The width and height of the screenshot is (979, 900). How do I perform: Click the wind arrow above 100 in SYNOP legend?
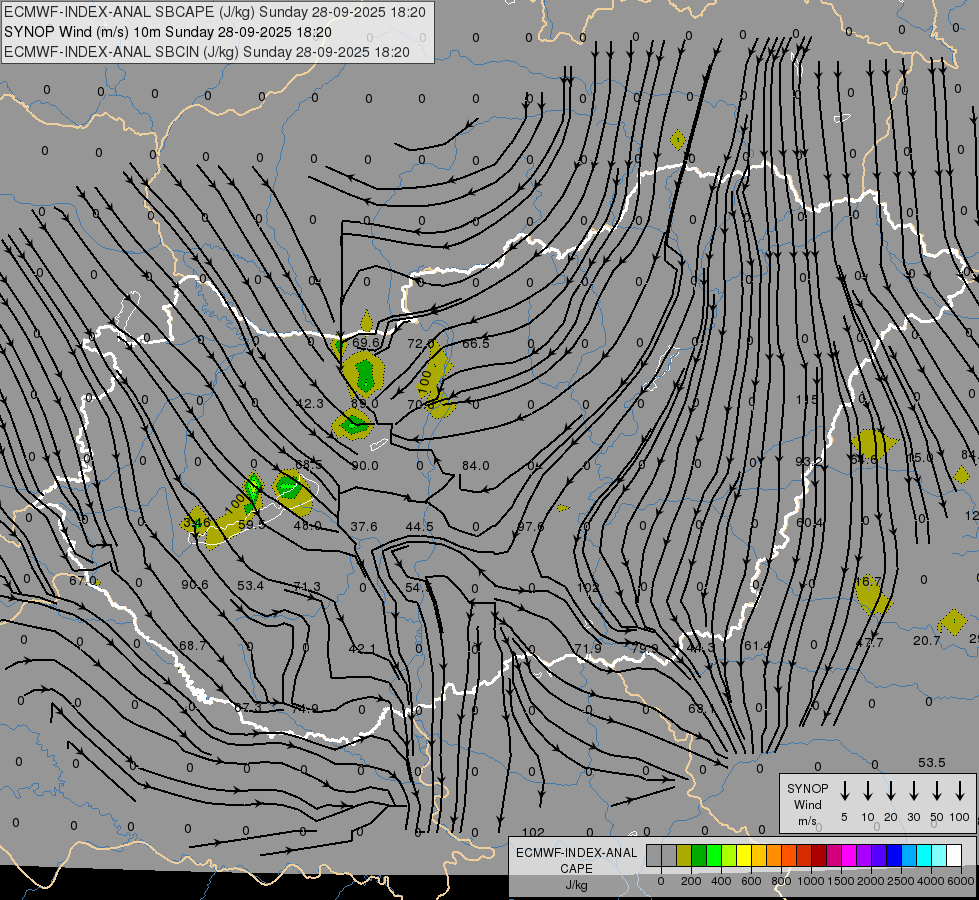coord(960,791)
